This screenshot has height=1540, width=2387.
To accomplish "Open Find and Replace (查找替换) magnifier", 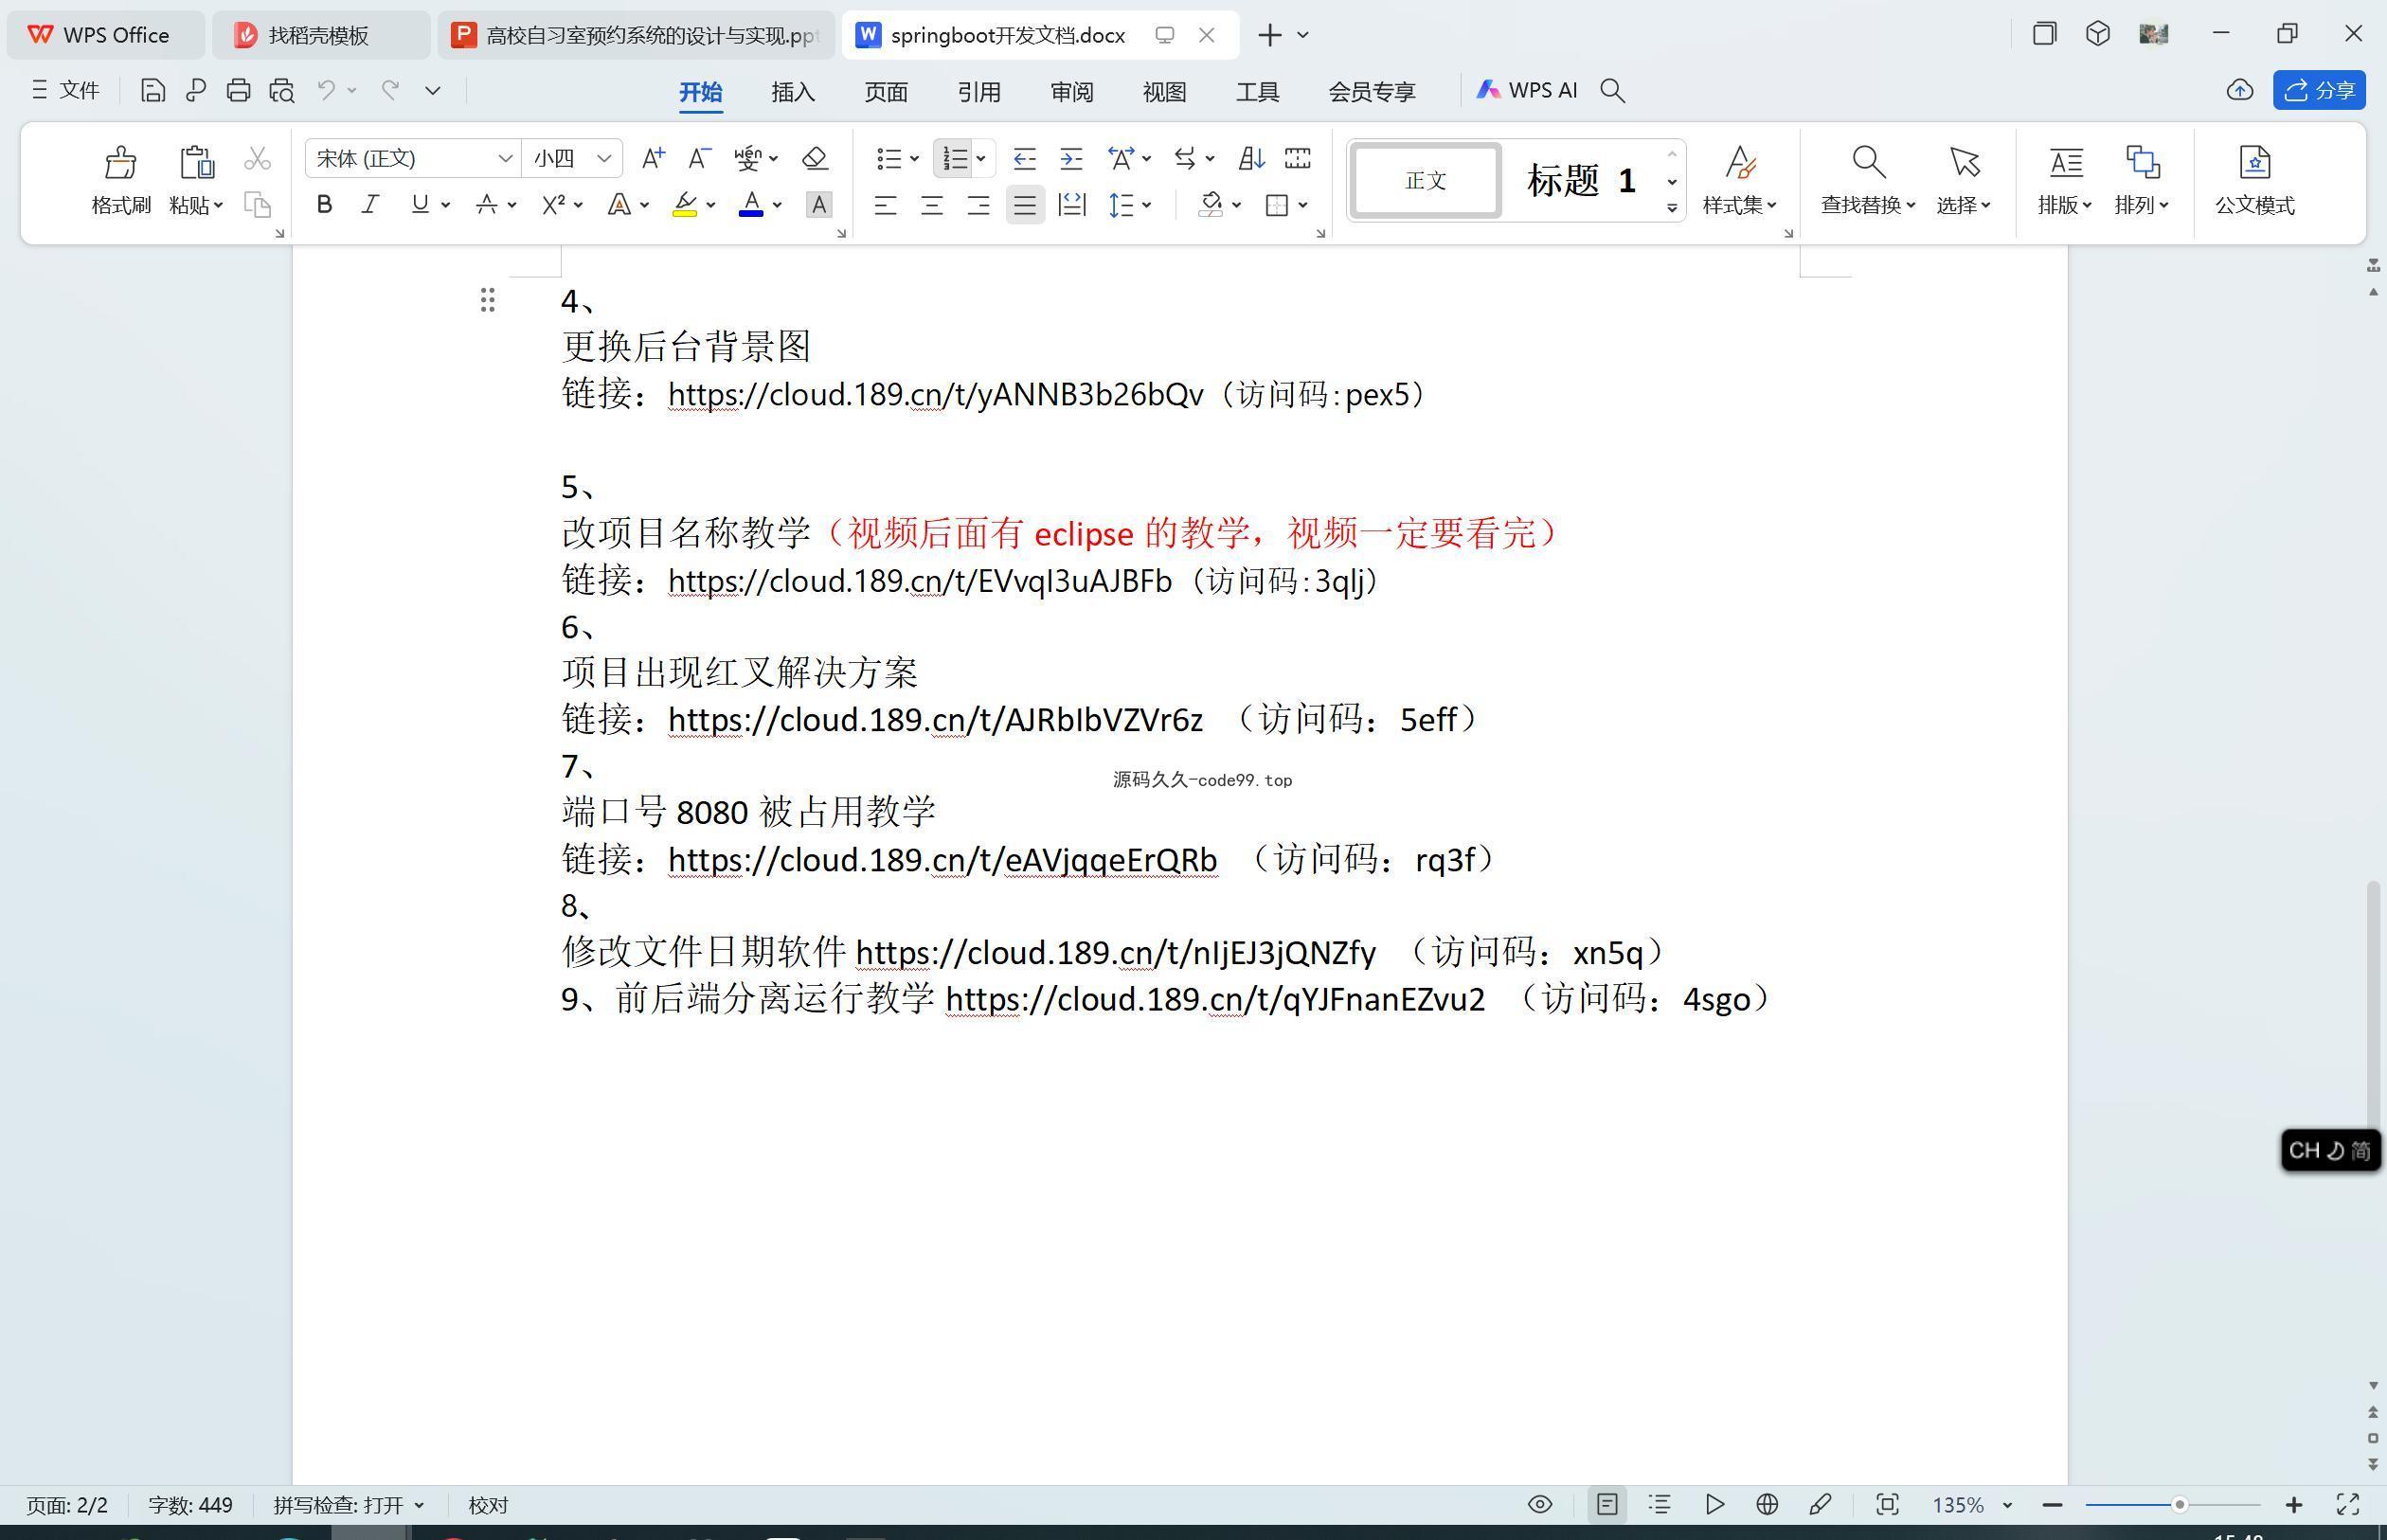I will coord(1867,162).
